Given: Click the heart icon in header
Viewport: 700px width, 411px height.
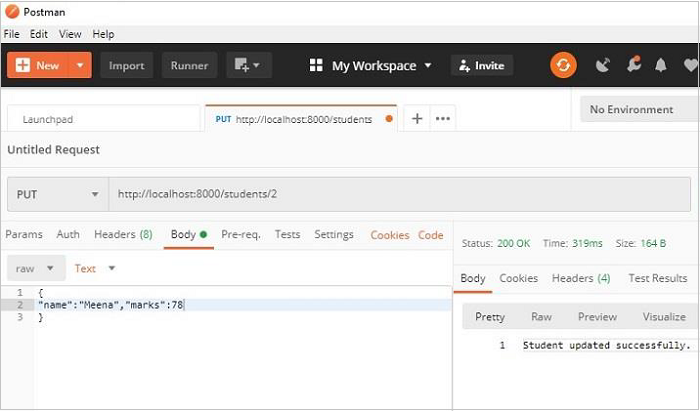Looking at the screenshot, I should 689,65.
